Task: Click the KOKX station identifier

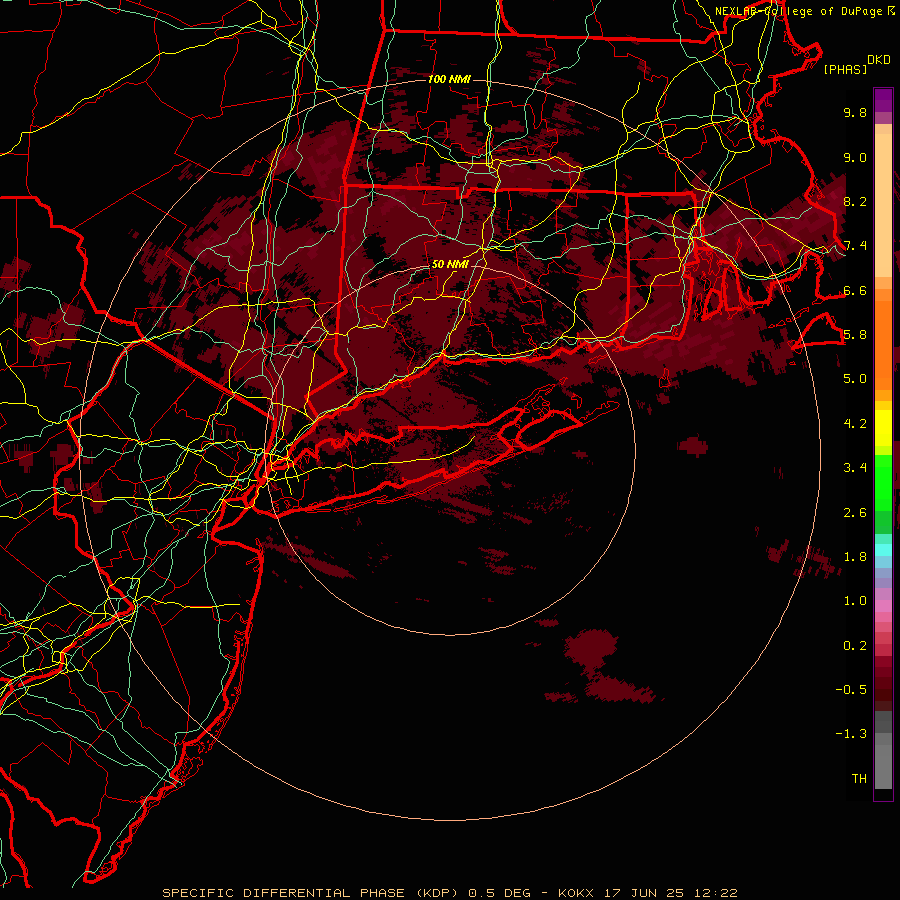Action: (x=574, y=893)
